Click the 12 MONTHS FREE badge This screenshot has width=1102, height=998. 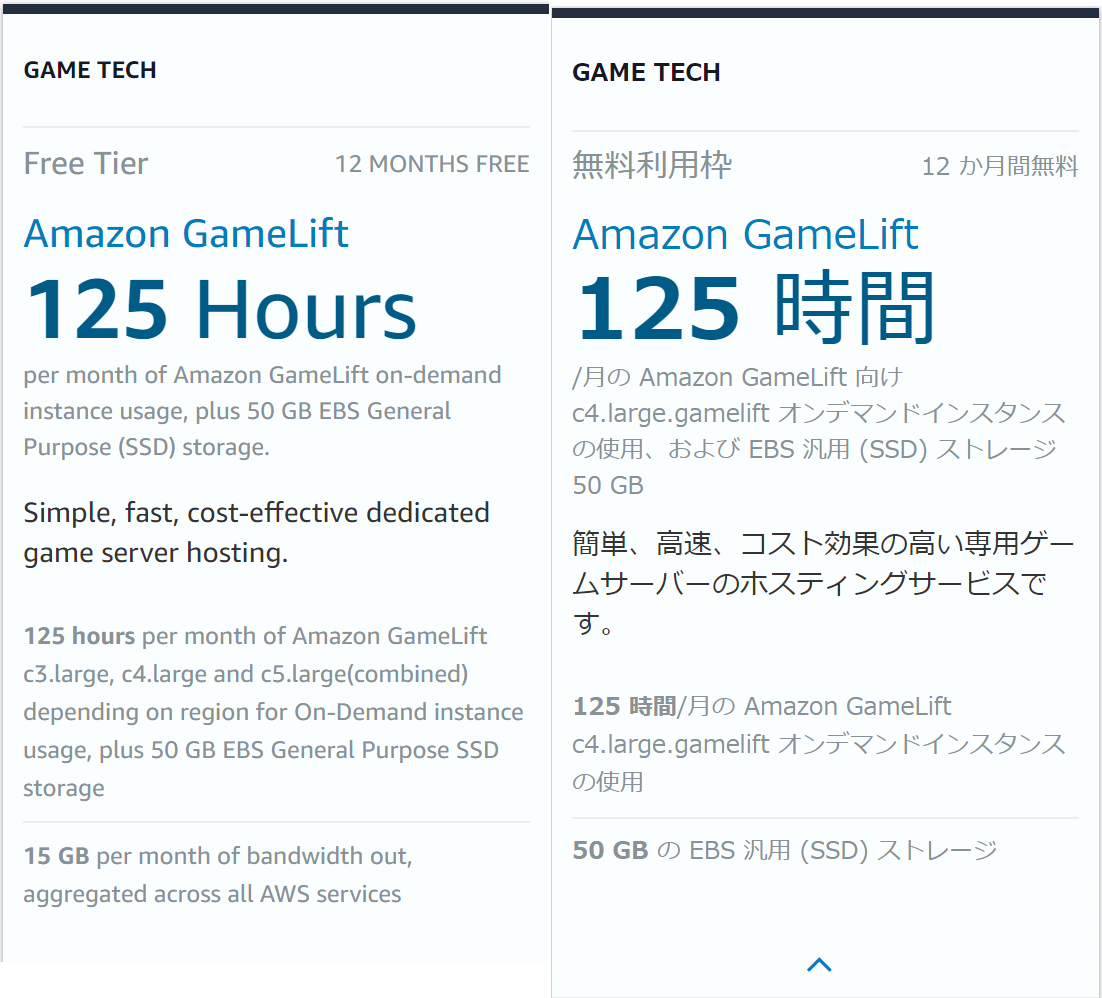click(x=433, y=163)
